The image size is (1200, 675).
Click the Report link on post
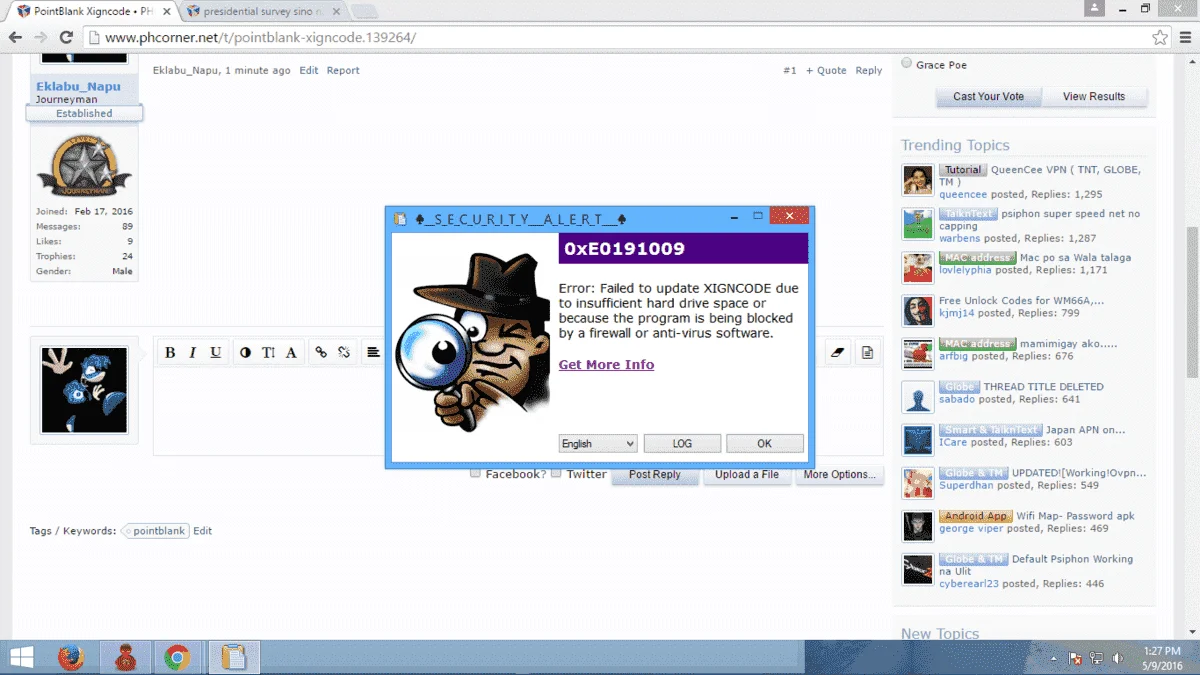point(343,70)
